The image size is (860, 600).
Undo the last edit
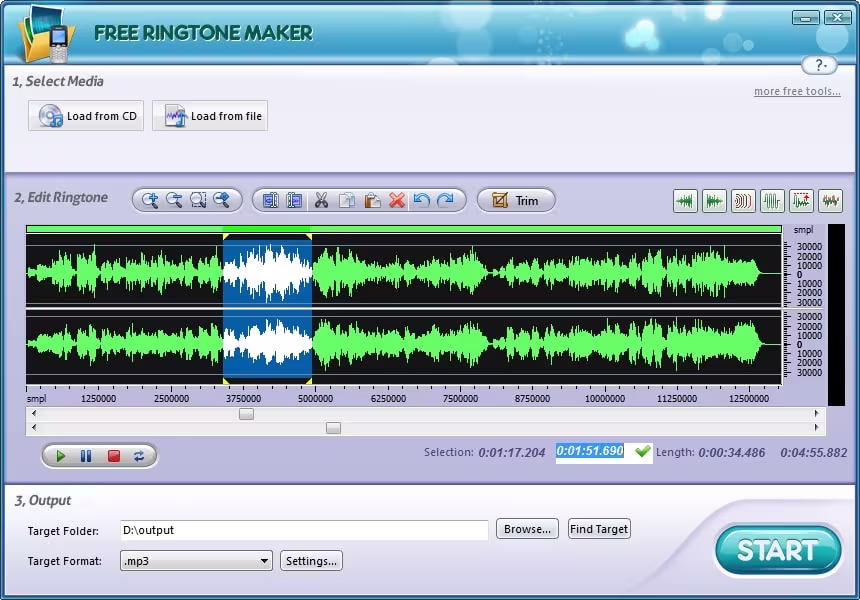click(x=421, y=201)
